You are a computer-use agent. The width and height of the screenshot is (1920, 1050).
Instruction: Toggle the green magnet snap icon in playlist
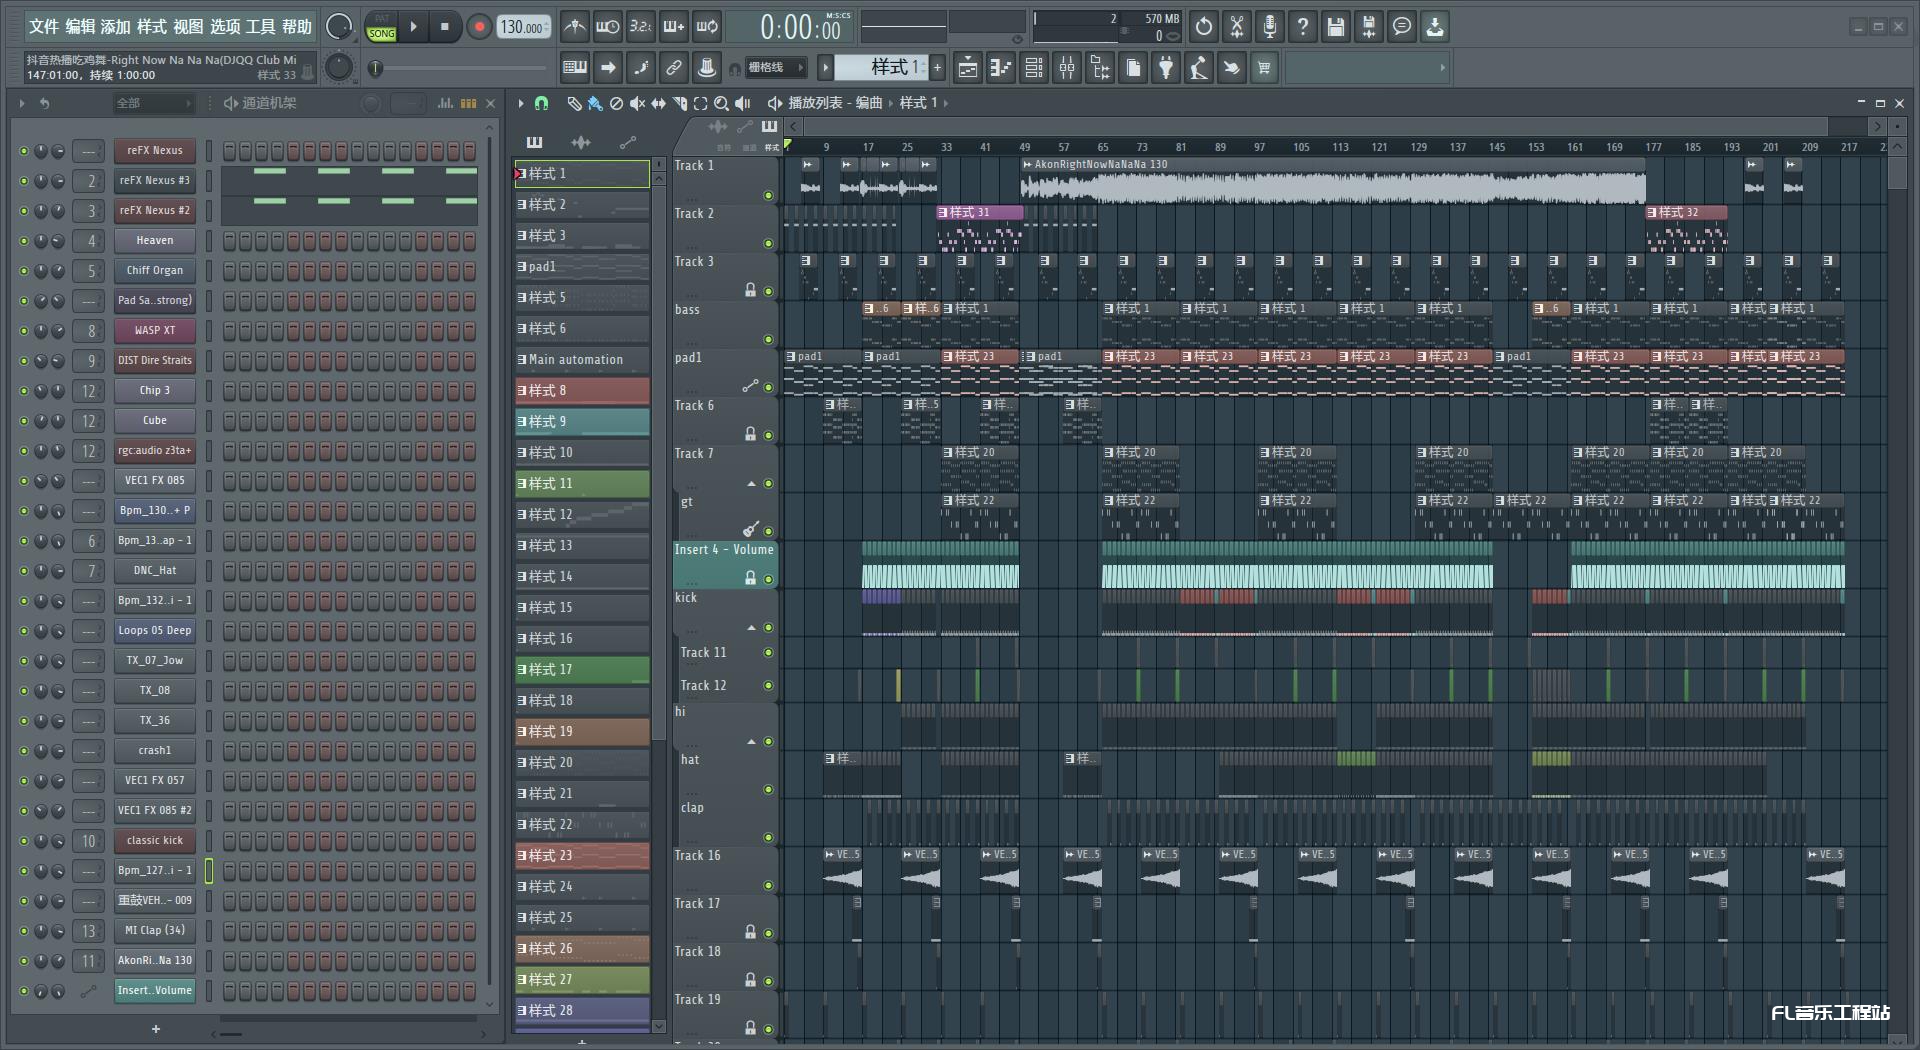(541, 103)
